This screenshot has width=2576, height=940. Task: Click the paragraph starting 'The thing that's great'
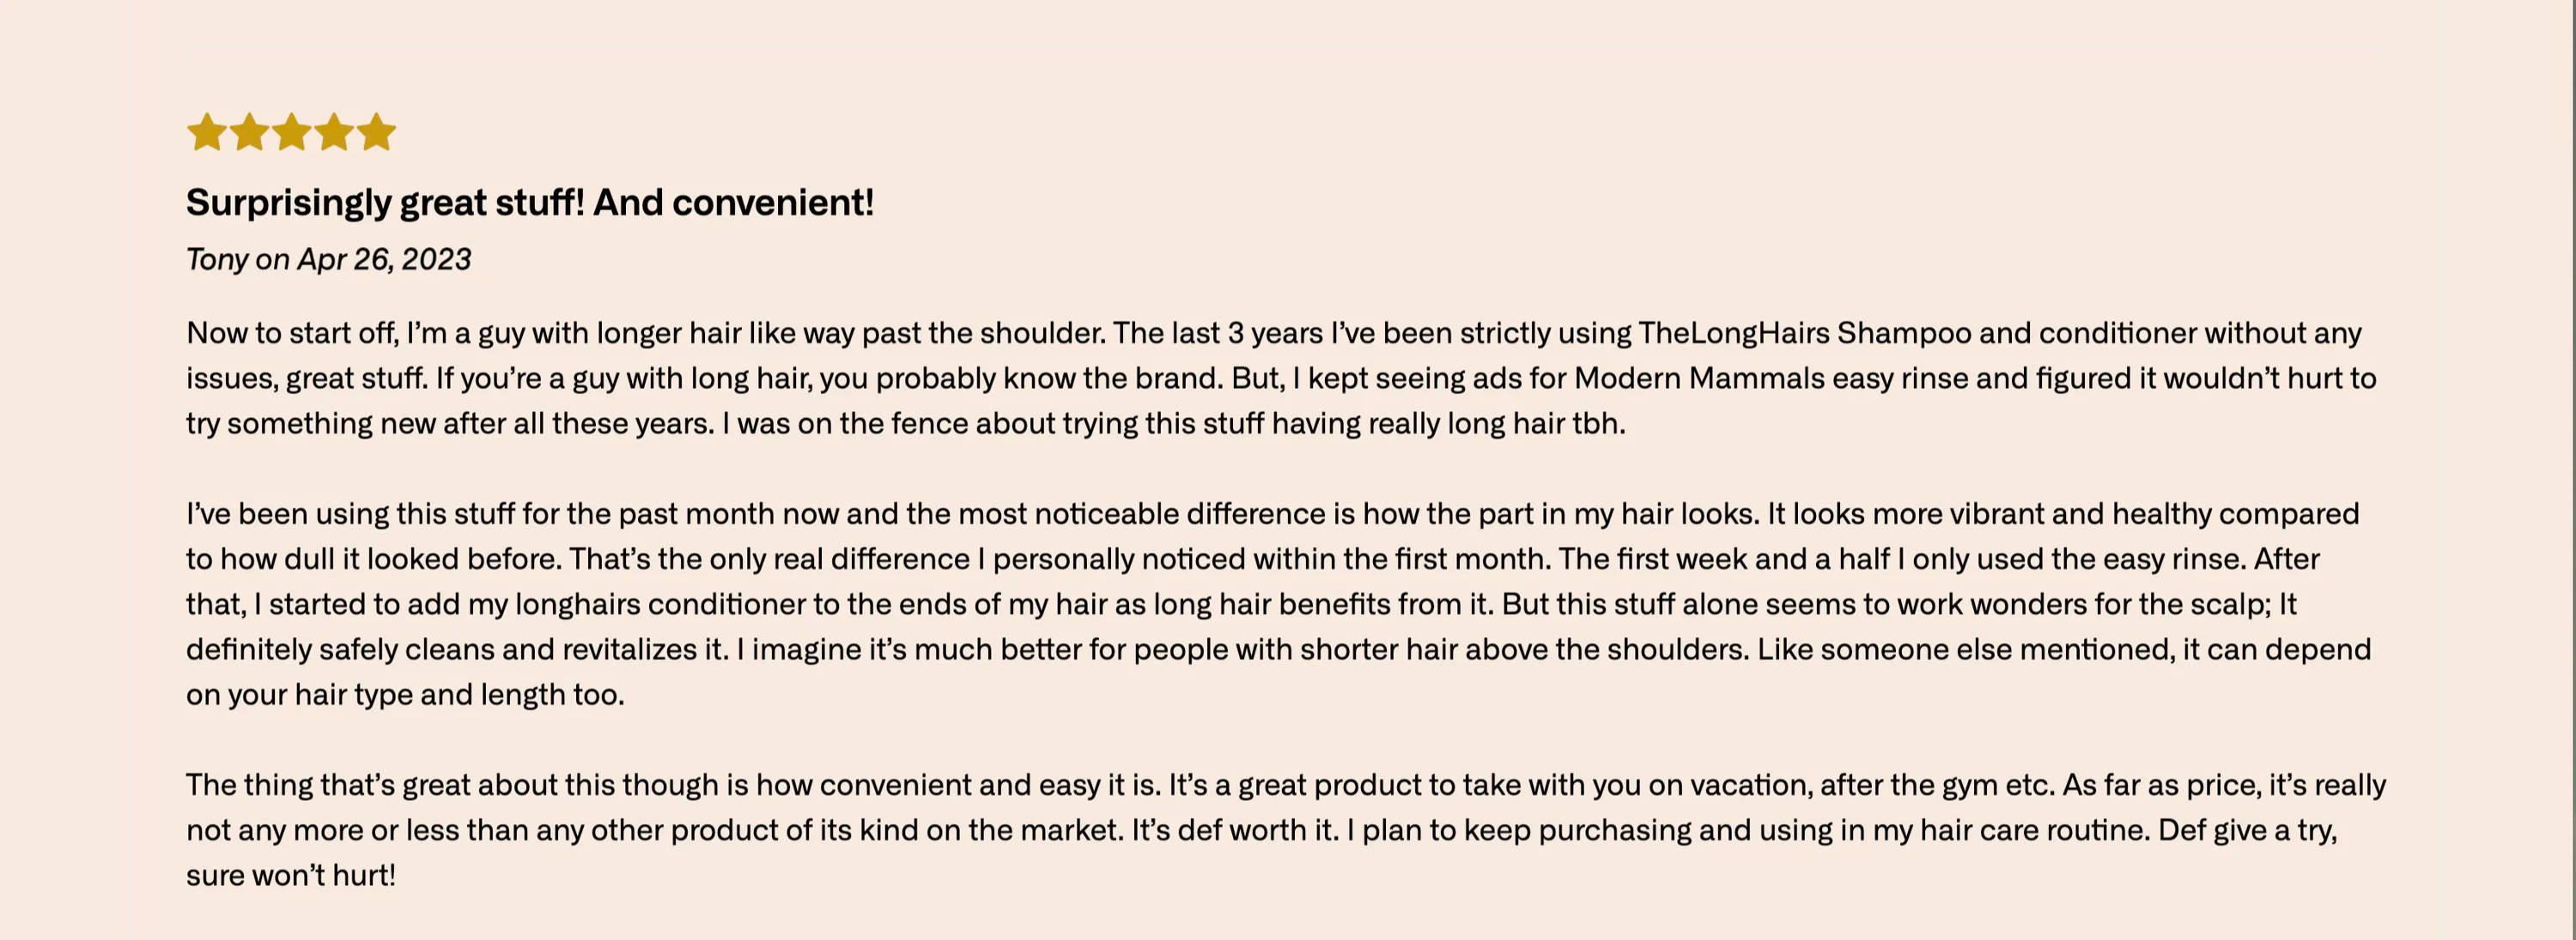pyautogui.click(x=1286, y=830)
